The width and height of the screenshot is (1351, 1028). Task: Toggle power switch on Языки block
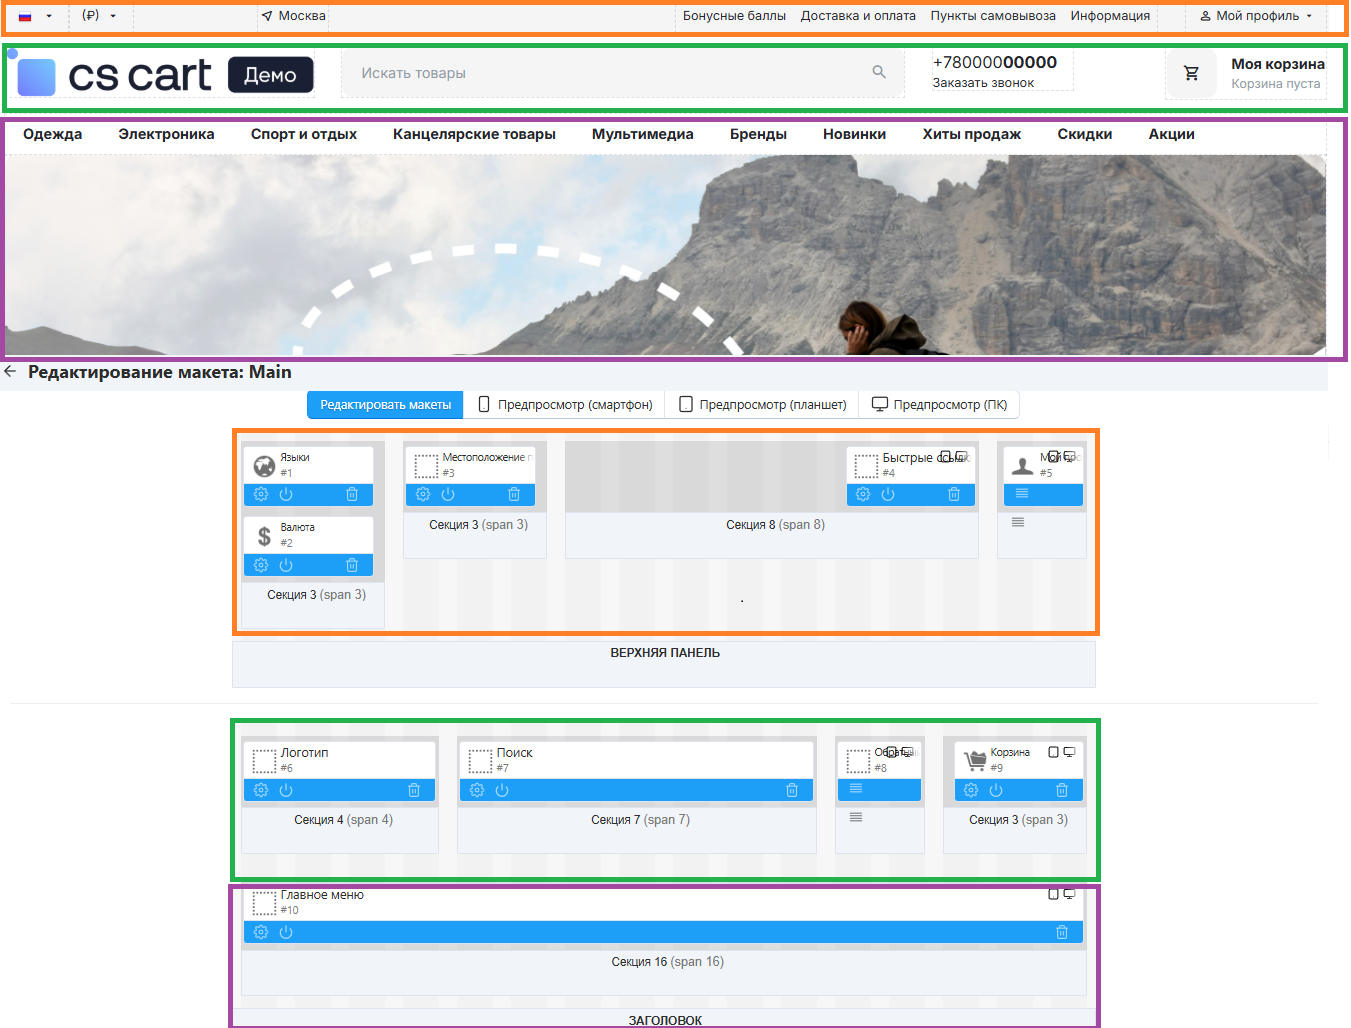click(286, 495)
